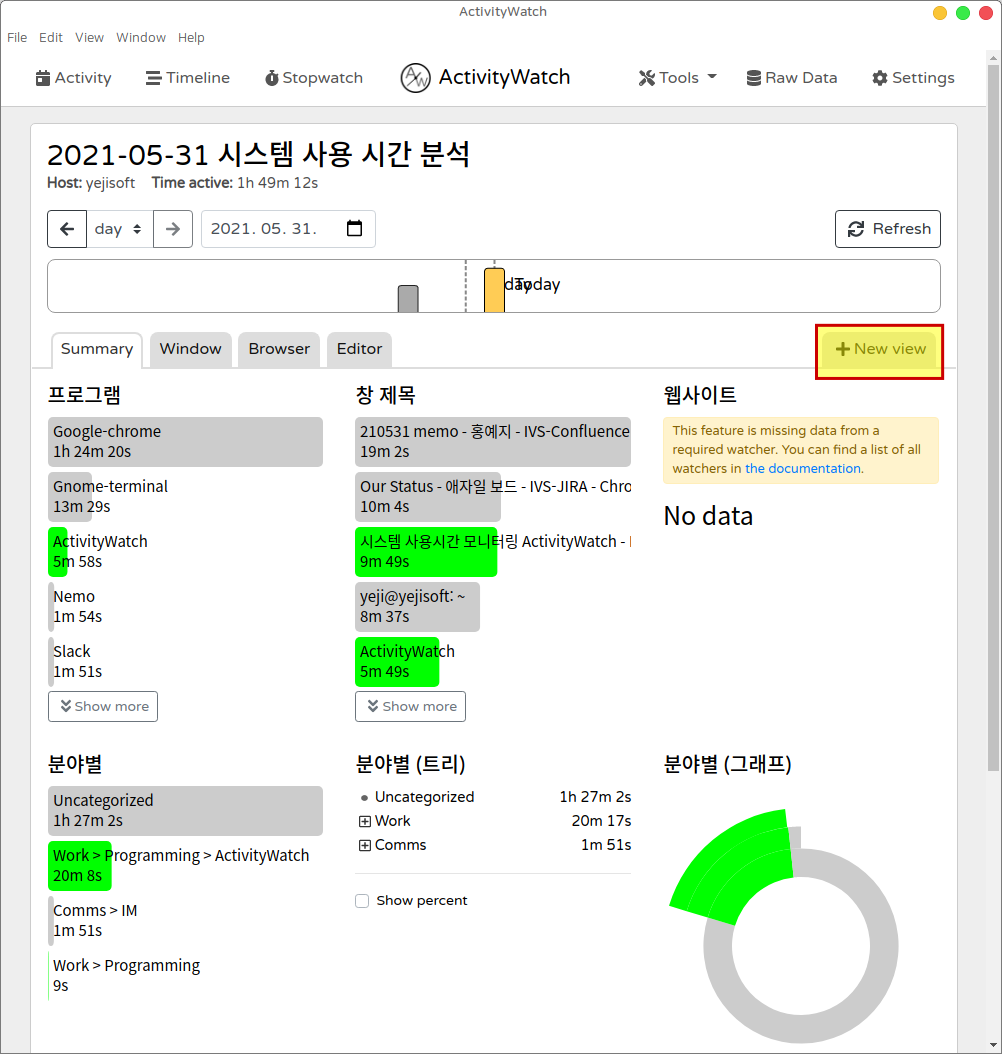Click the calendar picker icon in date field
This screenshot has width=1002, height=1054.
[354, 229]
